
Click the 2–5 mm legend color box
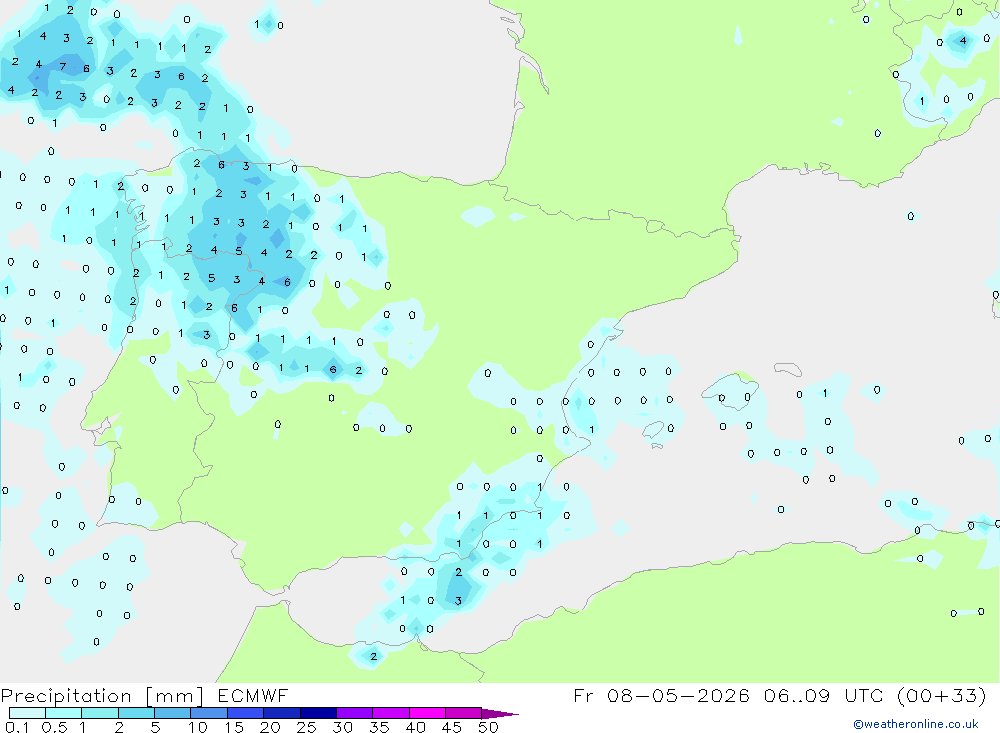click(136, 713)
